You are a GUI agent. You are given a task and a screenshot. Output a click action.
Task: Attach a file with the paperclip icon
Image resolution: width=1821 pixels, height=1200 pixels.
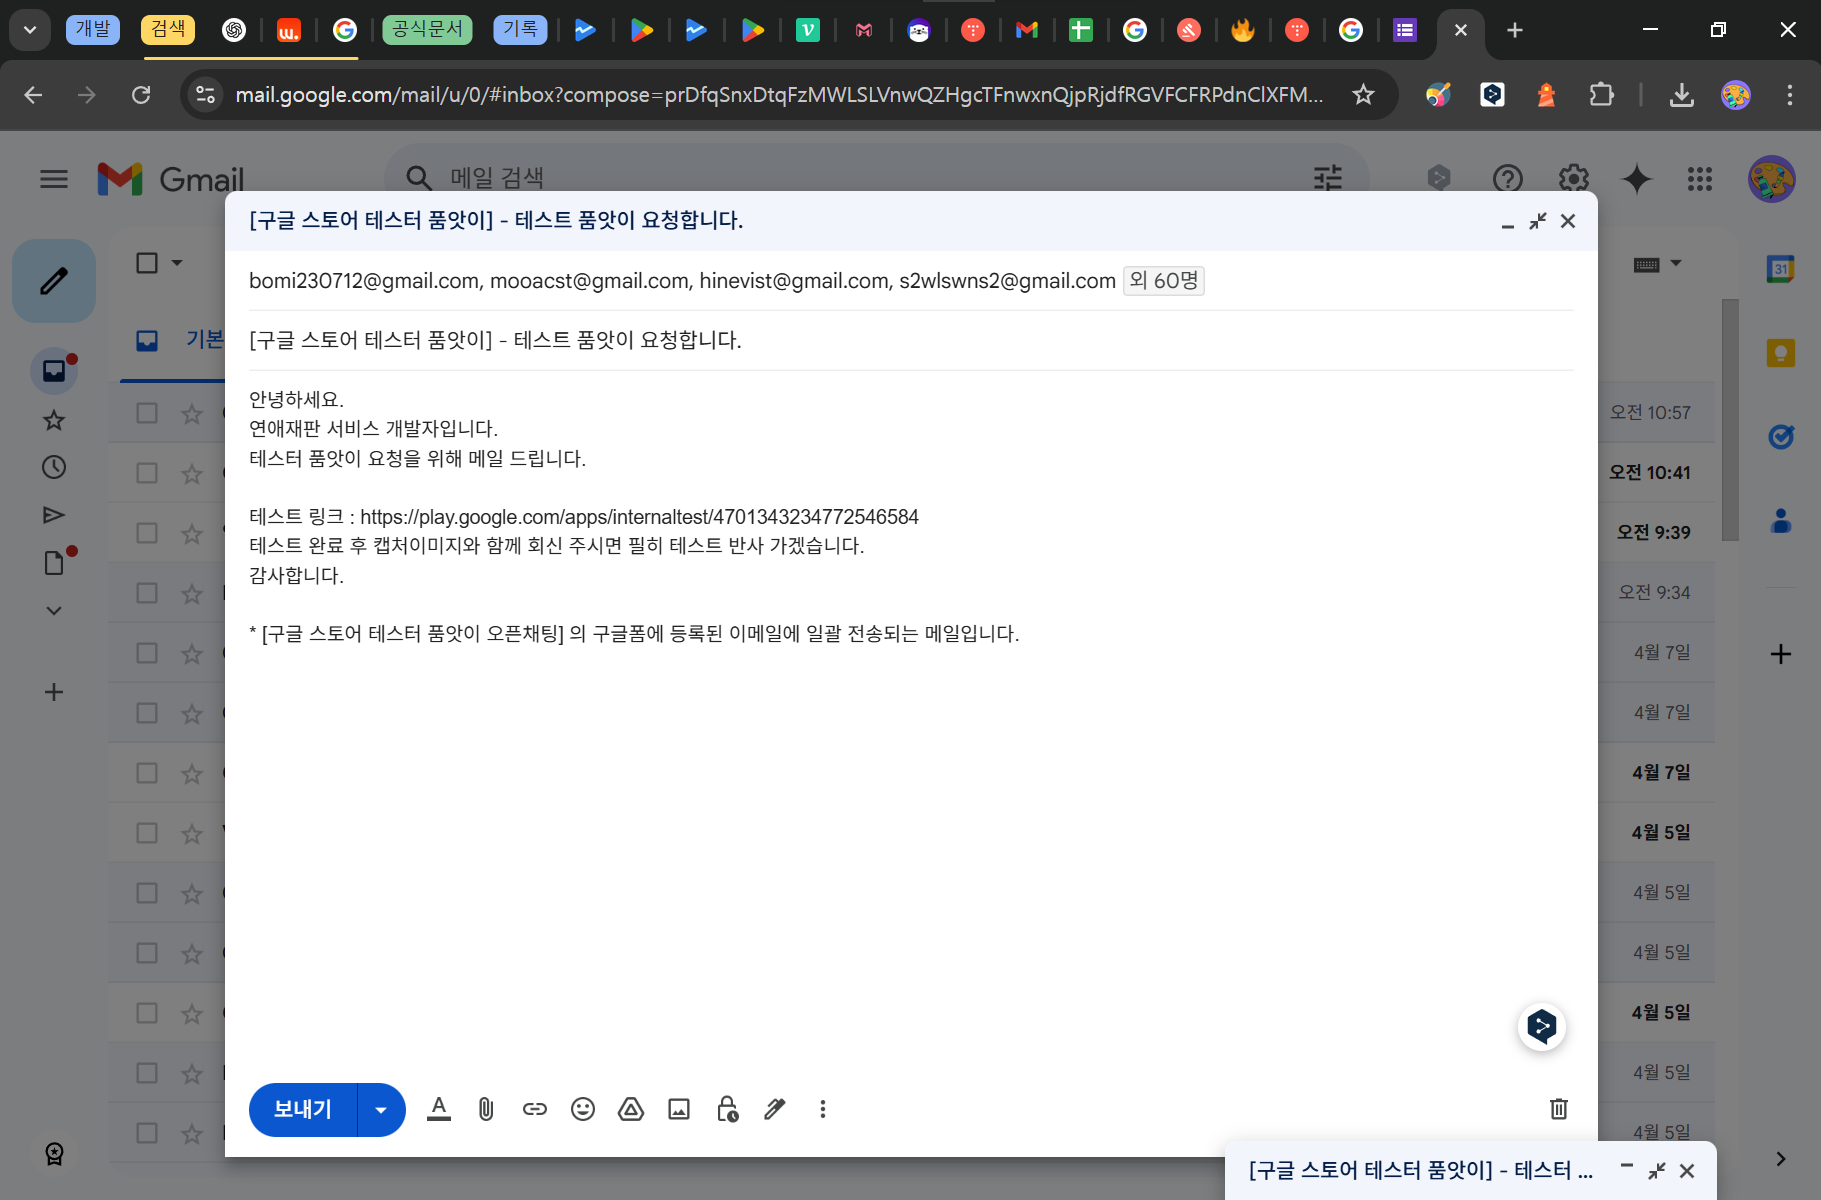486,1109
